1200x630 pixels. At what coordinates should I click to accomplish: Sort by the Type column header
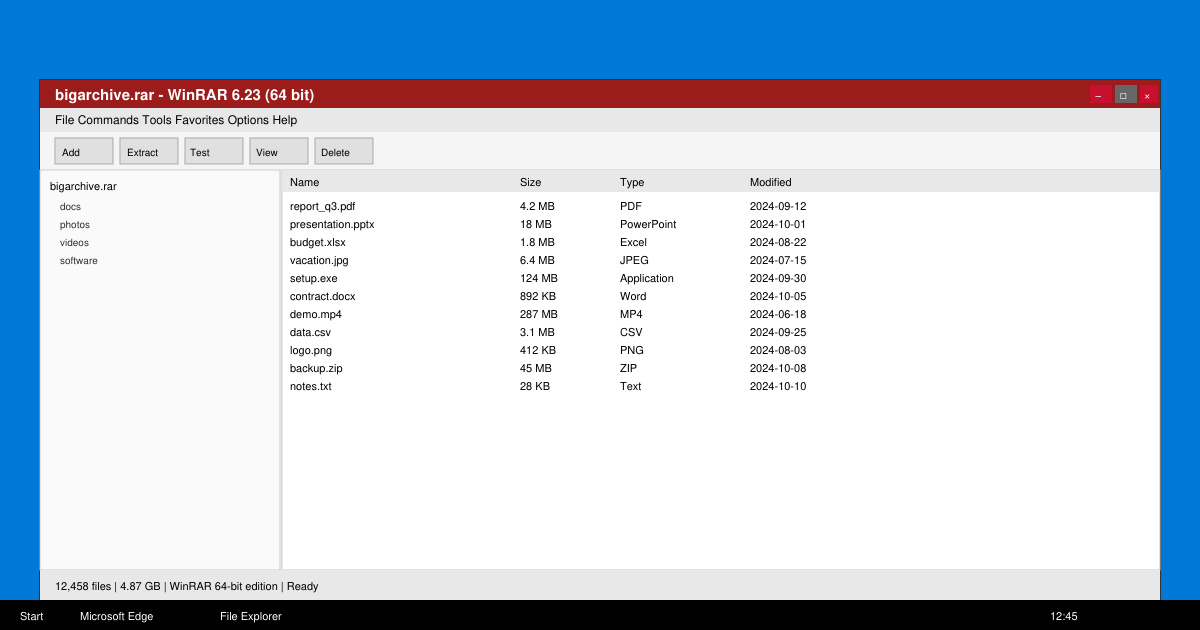point(632,182)
